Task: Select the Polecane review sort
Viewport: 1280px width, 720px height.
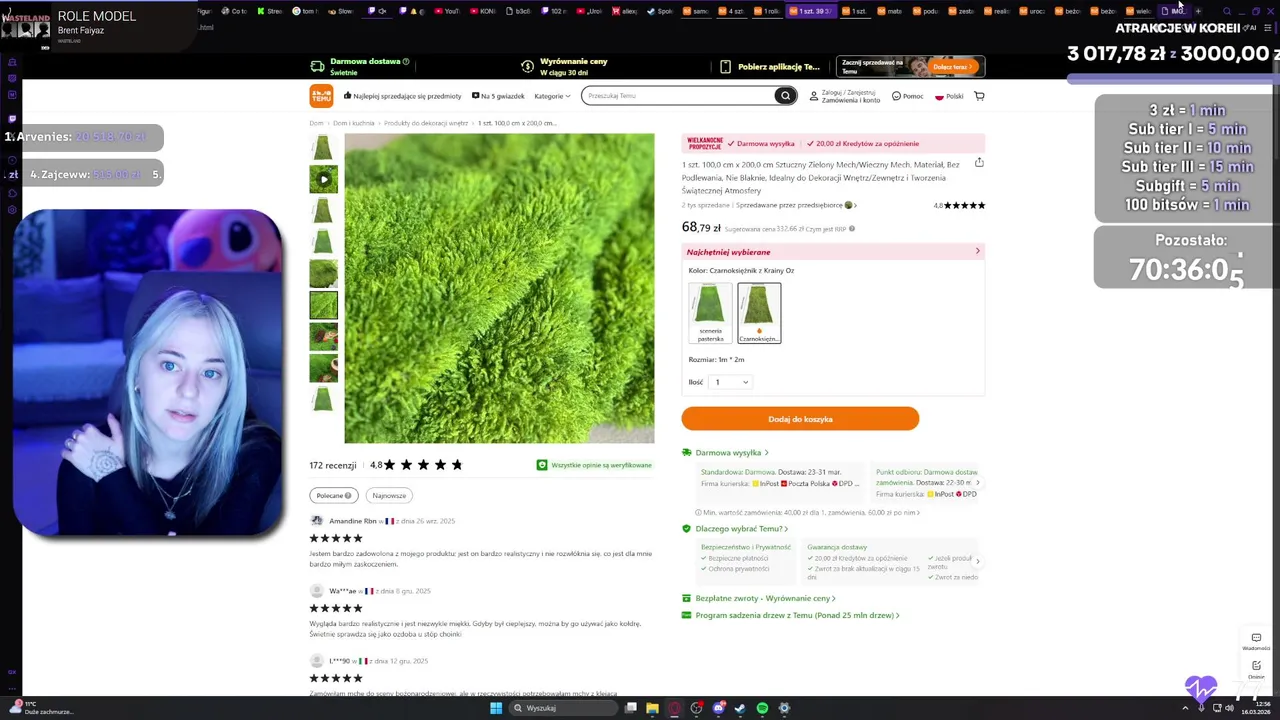Action: coord(334,495)
